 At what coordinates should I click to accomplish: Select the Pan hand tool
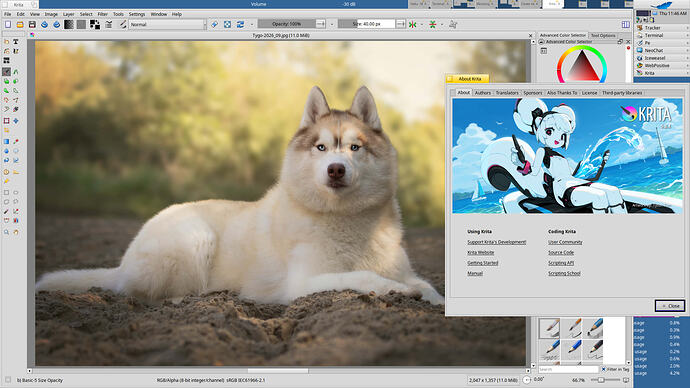click(16, 232)
